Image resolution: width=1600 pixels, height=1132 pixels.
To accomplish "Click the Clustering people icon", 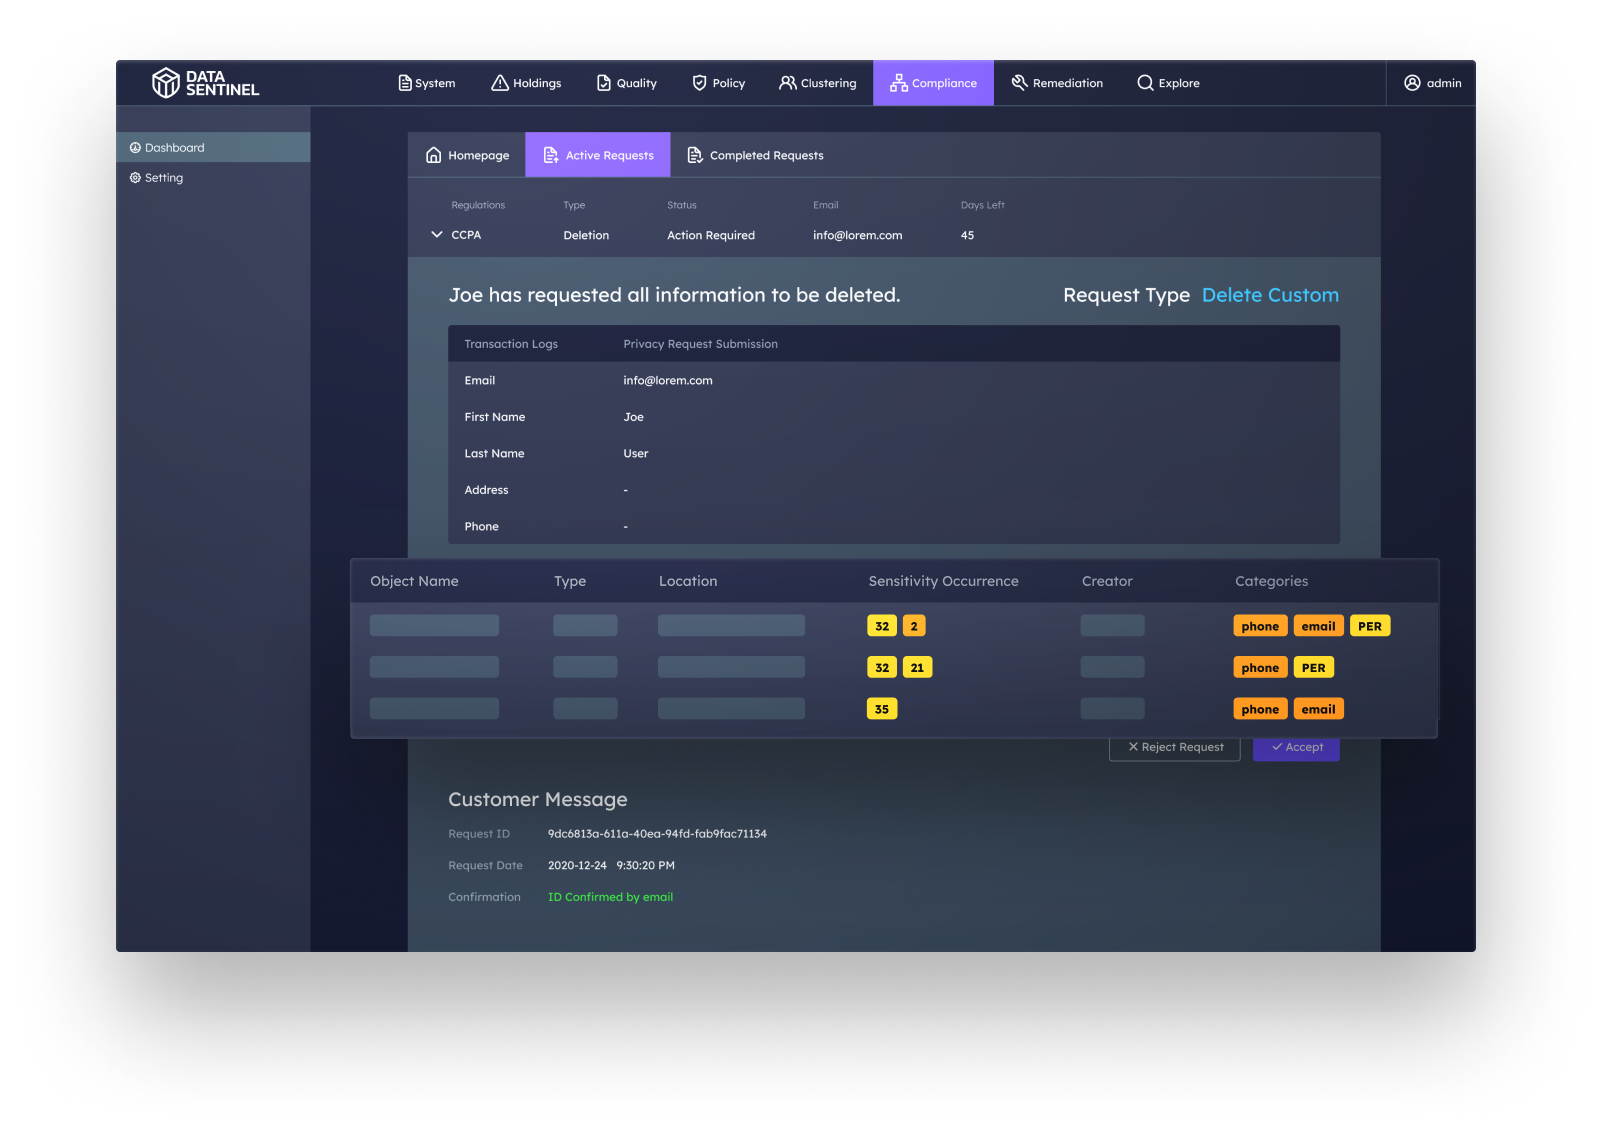I will point(788,83).
